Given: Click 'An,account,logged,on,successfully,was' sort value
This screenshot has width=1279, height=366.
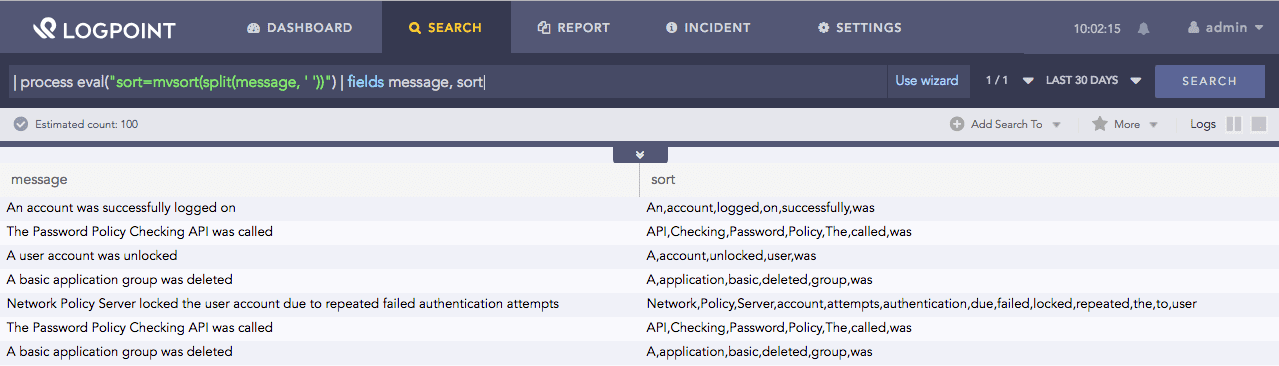Looking at the screenshot, I should 760,208.
